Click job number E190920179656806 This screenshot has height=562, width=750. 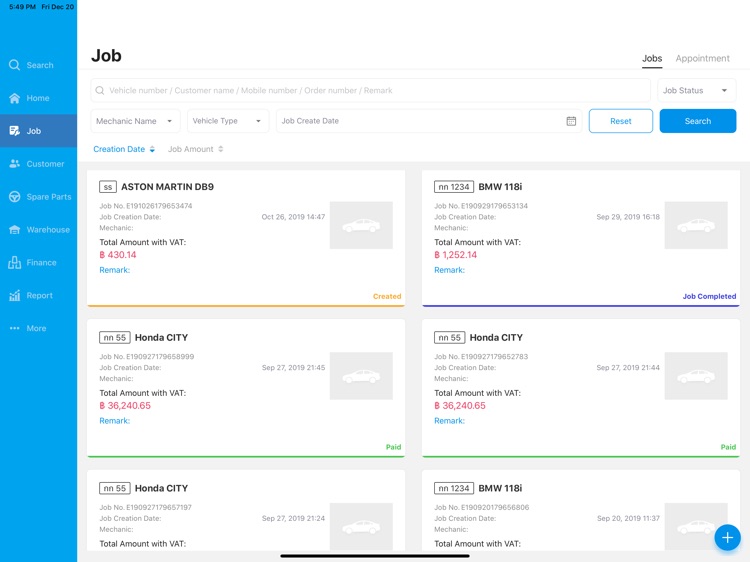495,507
